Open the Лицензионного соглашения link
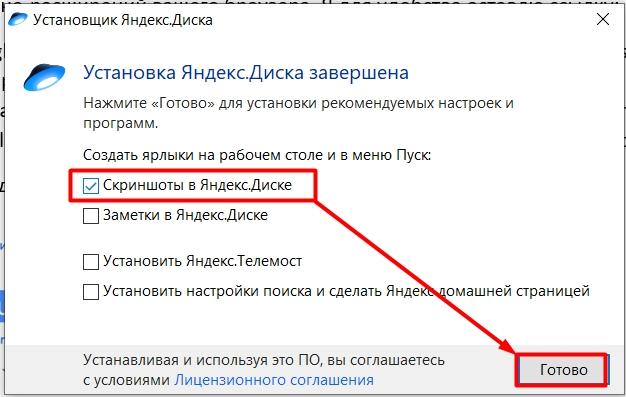The image size is (626, 397). pos(274,380)
